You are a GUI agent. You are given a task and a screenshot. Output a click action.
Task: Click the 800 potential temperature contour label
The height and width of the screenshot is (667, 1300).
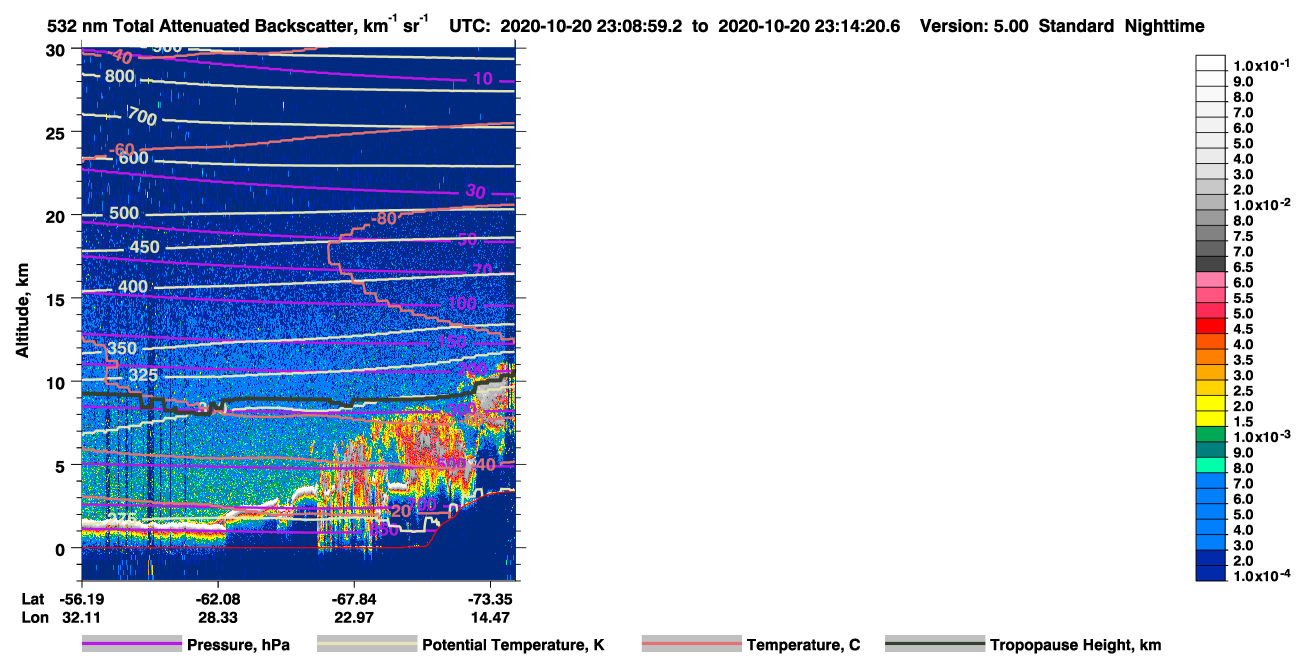point(119,76)
